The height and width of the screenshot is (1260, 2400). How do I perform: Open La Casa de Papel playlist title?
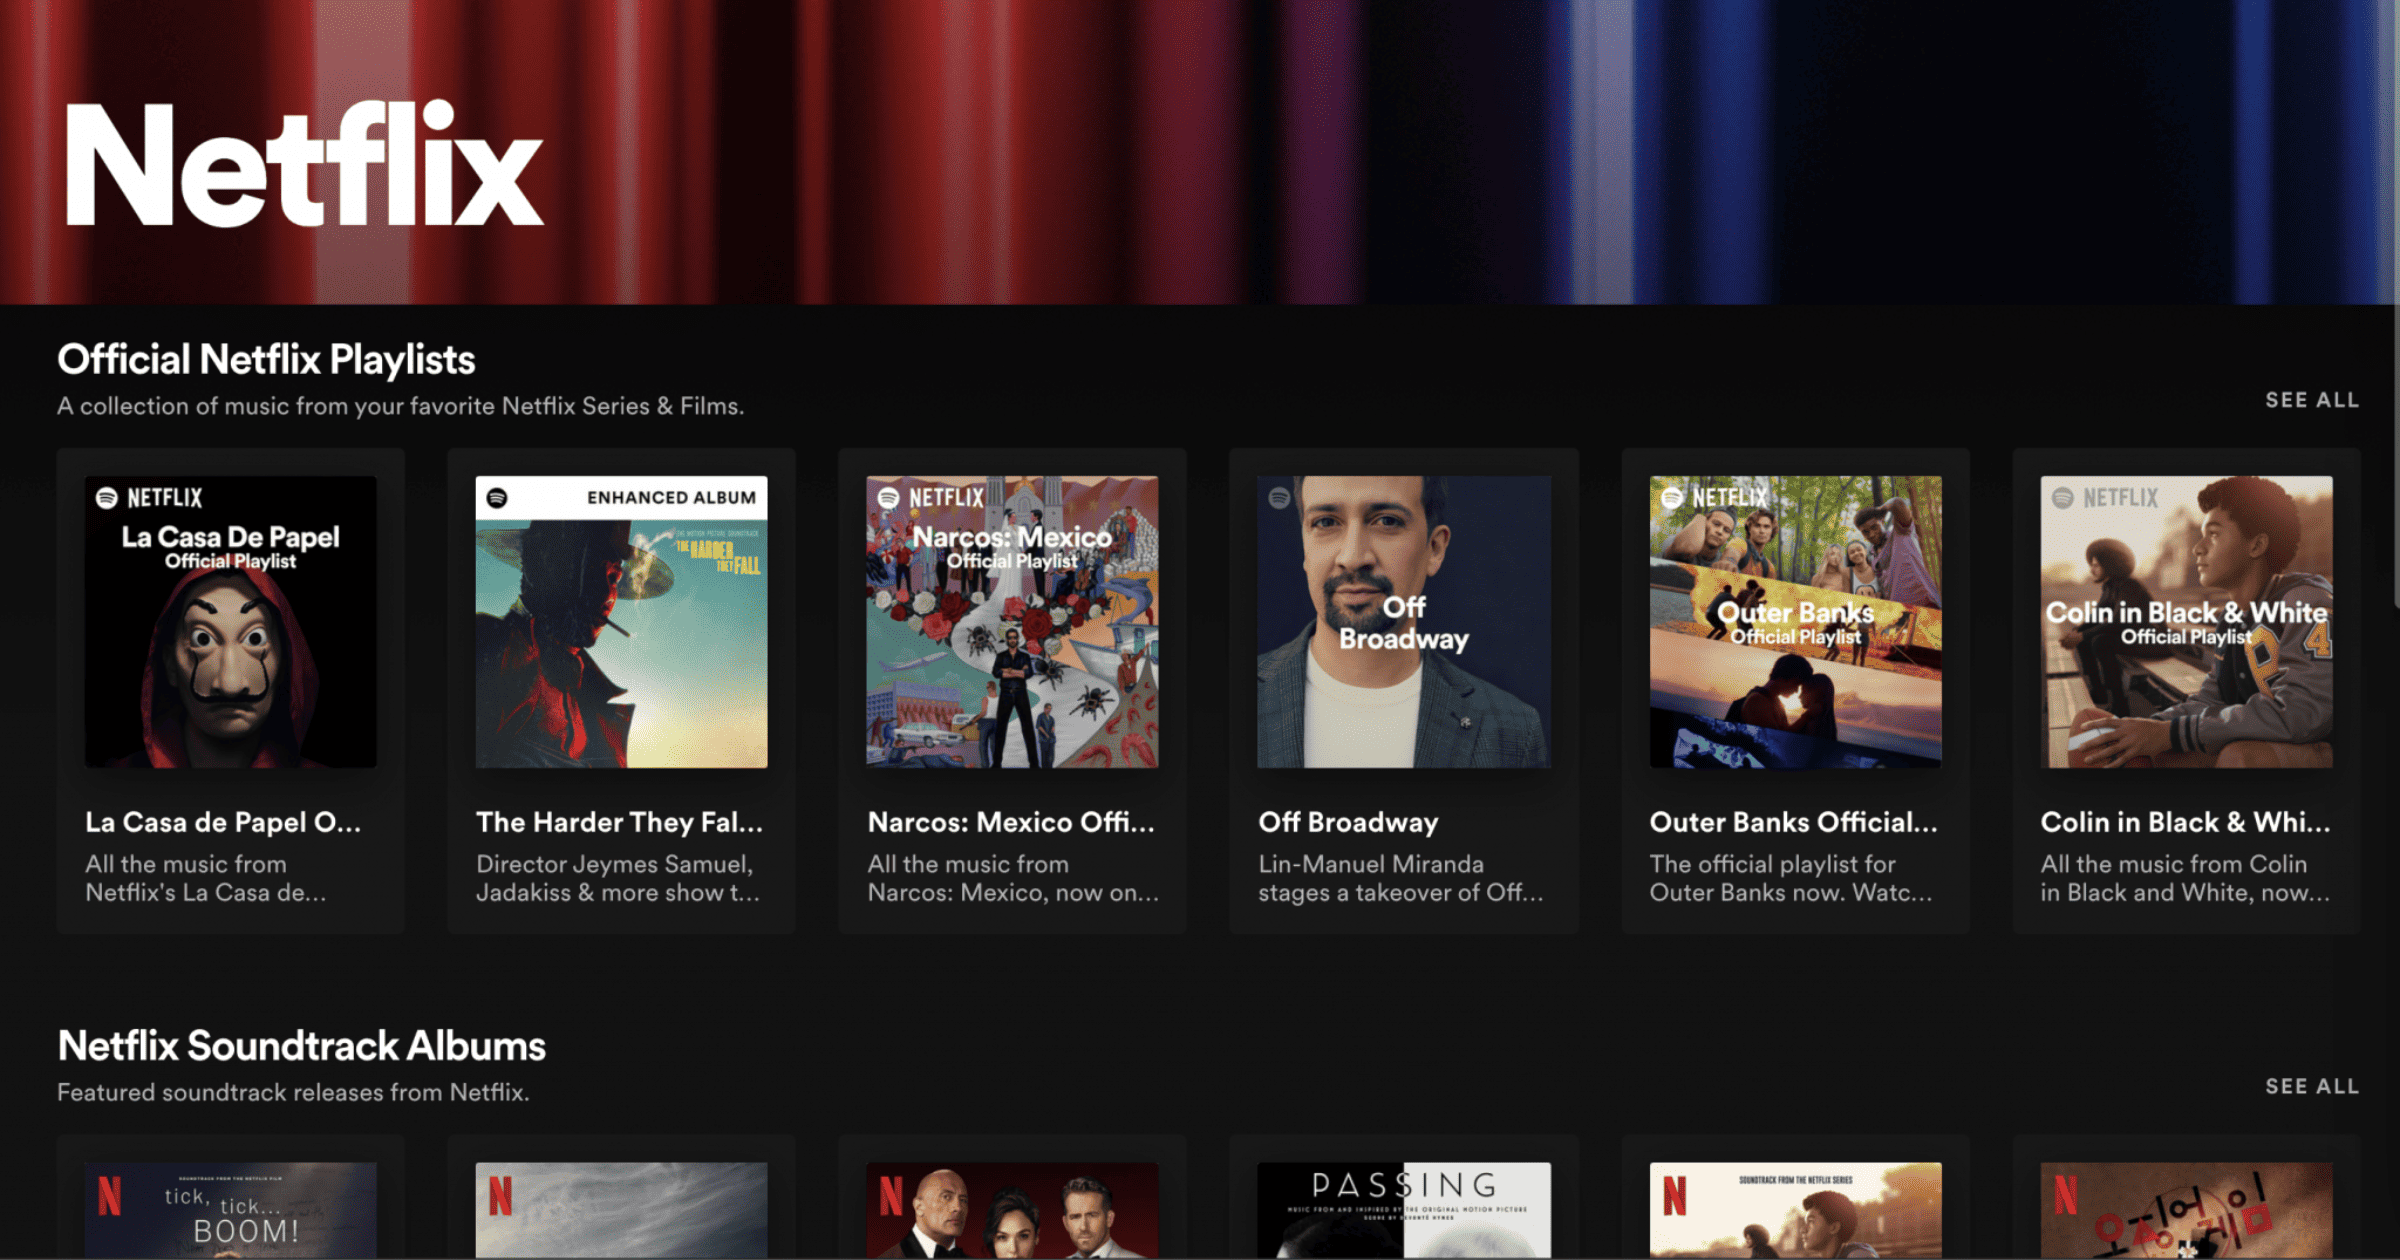click(x=223, y=823)
